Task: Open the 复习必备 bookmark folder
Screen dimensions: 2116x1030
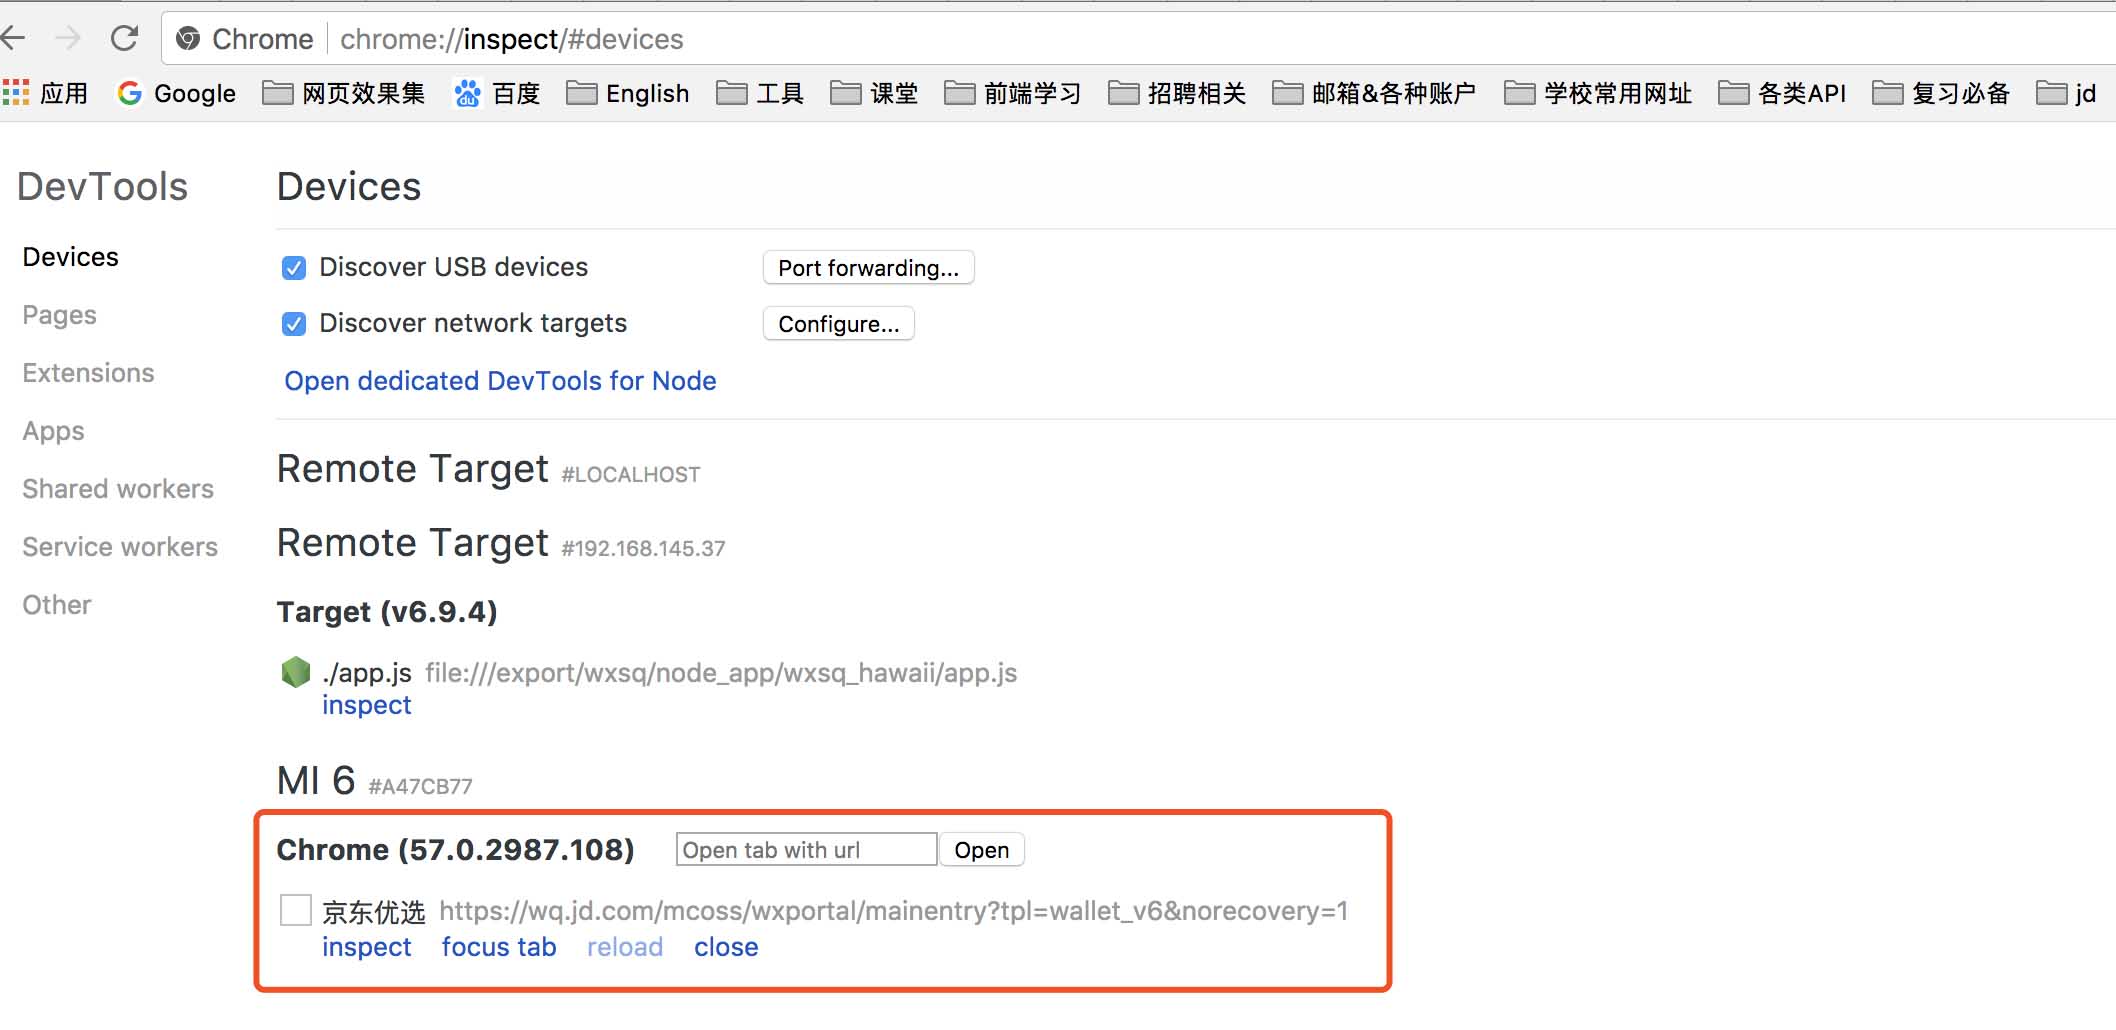Action: (x=1942, y=93)
